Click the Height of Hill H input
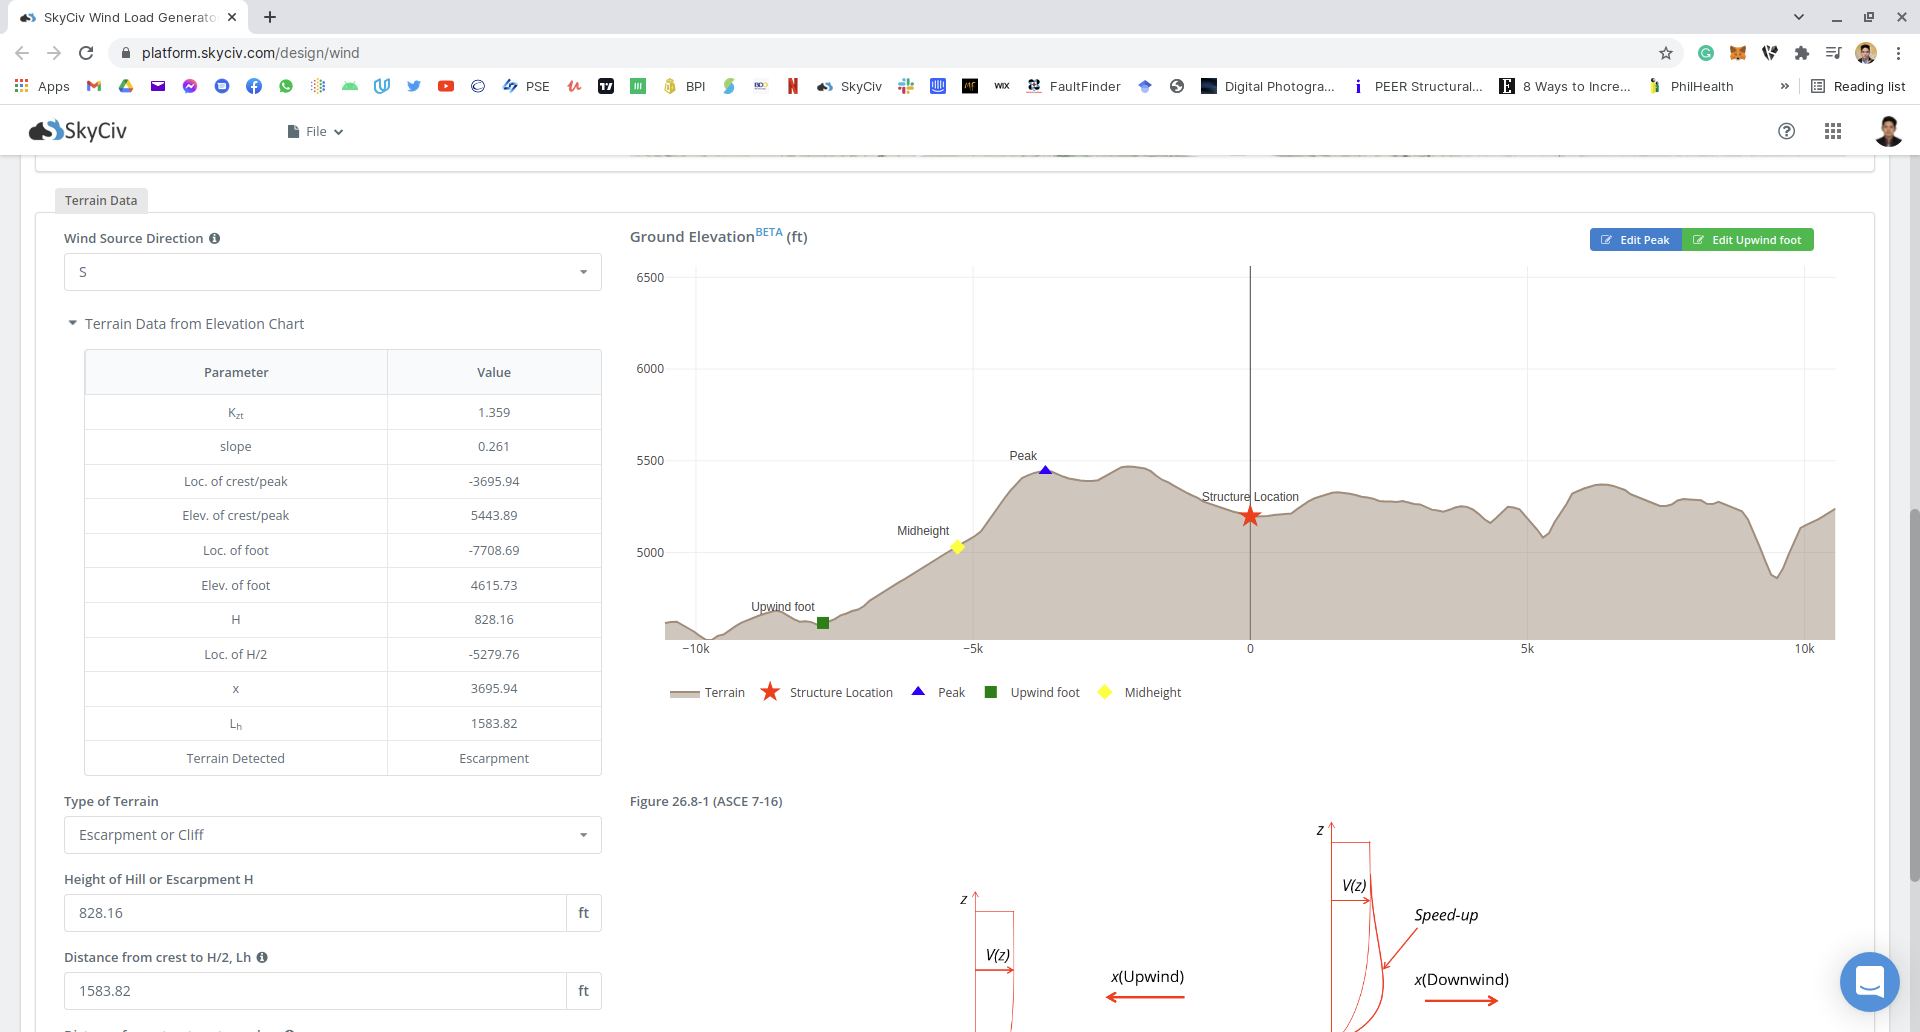This screenshot has width=1920, height=1032. pyautogui.click(x=315, y=913)
